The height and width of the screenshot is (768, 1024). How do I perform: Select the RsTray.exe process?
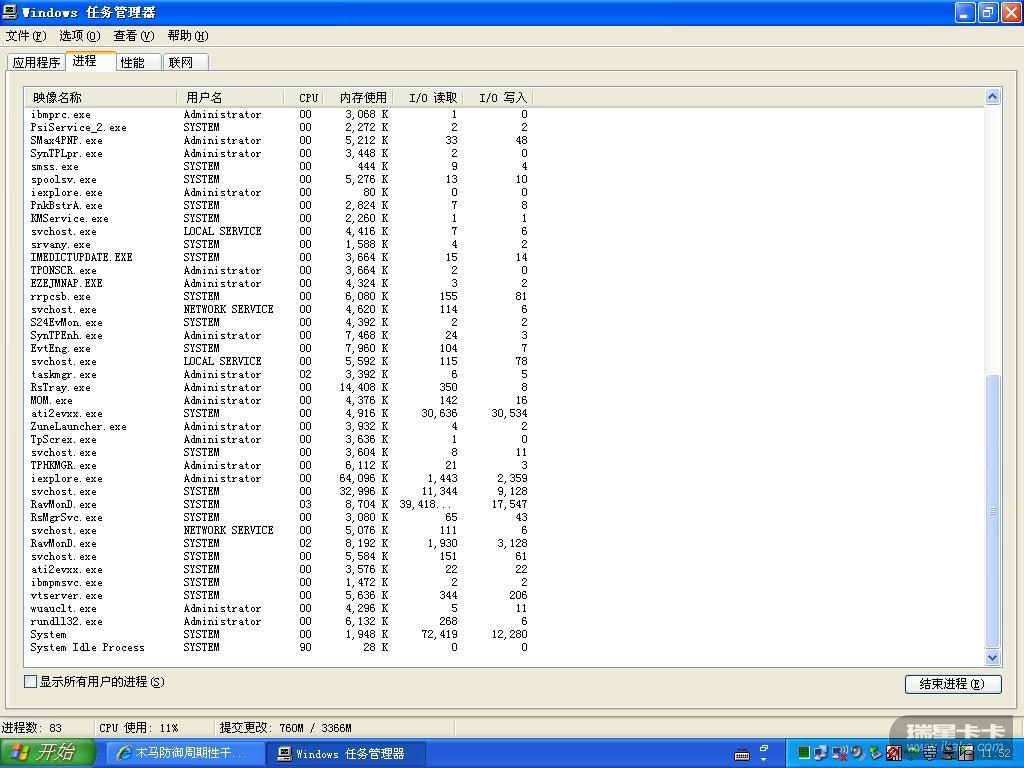click(x=279, y=387)
